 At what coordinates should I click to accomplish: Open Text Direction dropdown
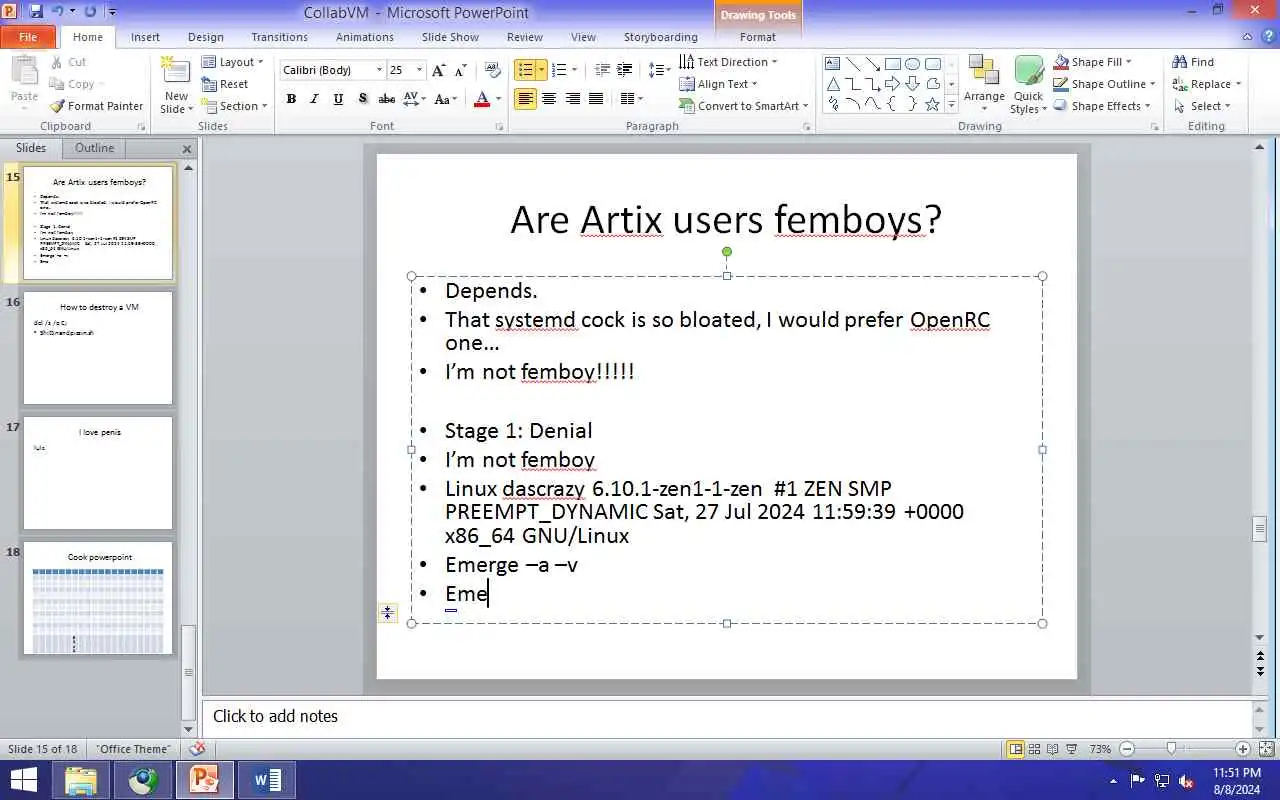[728, 62]
